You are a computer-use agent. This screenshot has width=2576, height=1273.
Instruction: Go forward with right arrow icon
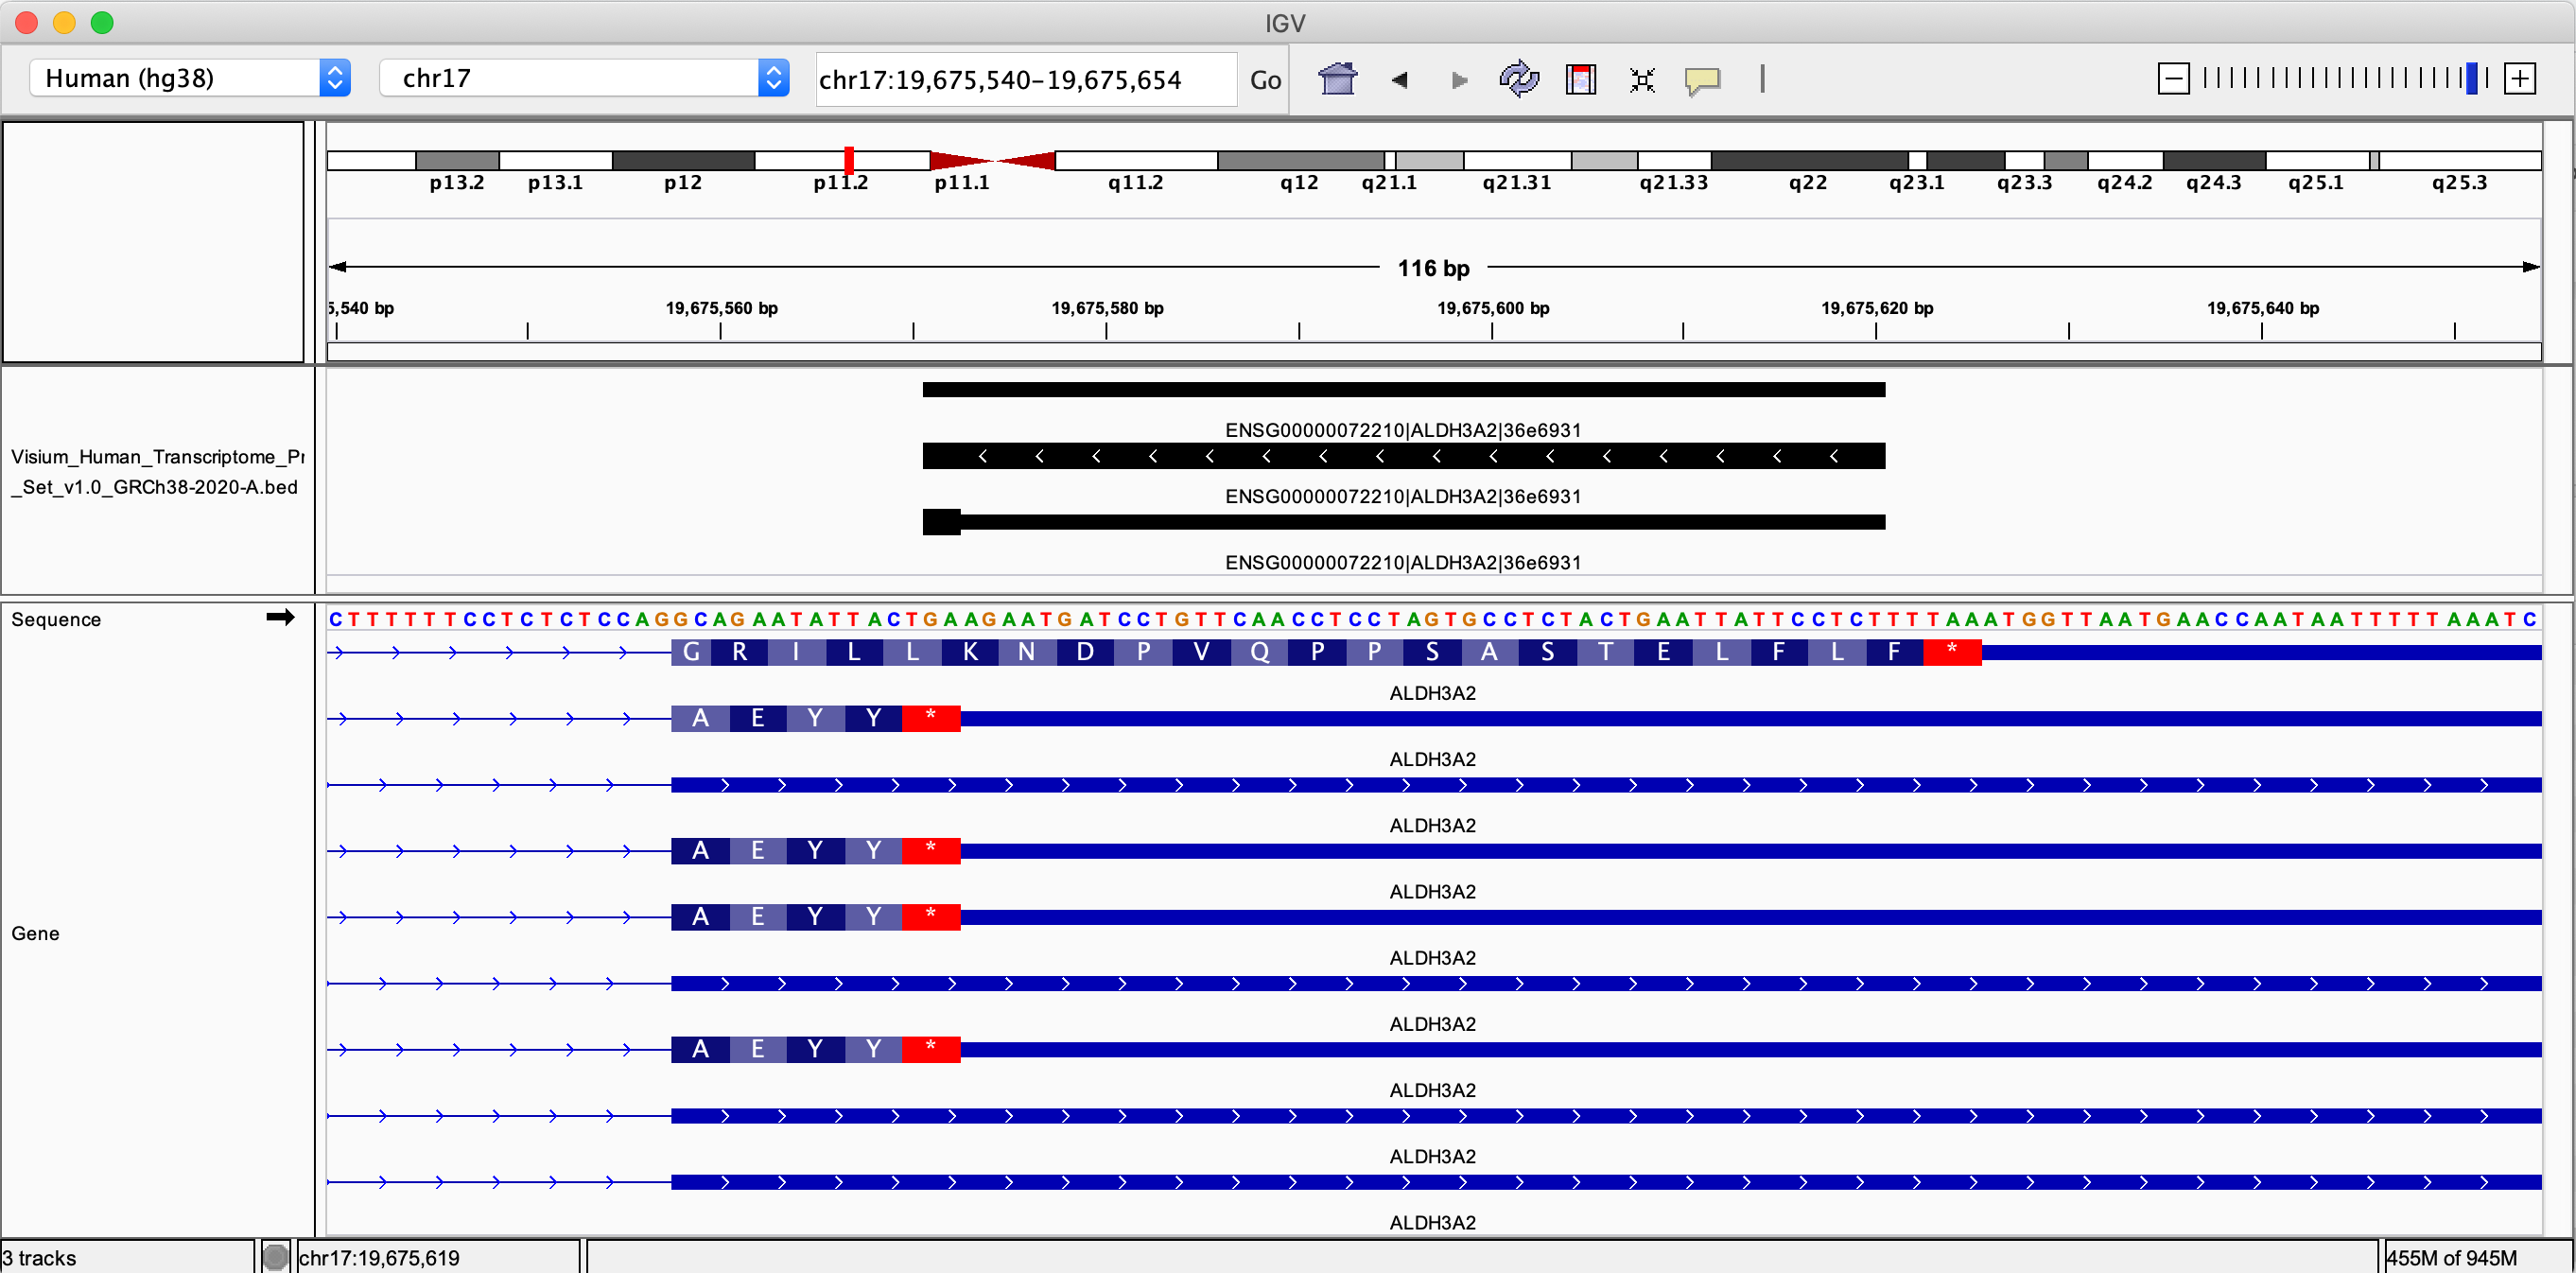pyautogui.click(x=1459, y=80)
